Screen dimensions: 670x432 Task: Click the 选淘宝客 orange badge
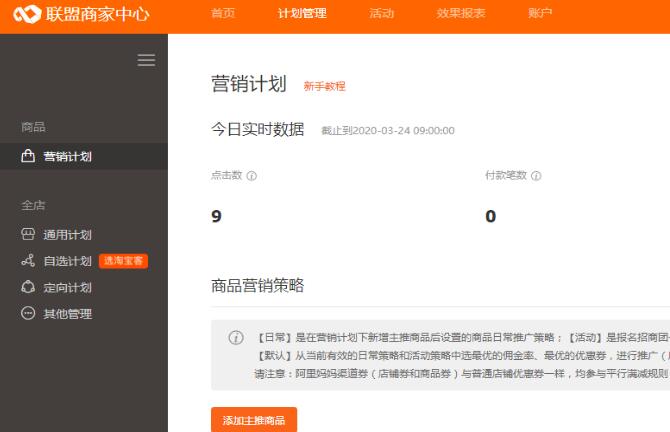point(123,261)
